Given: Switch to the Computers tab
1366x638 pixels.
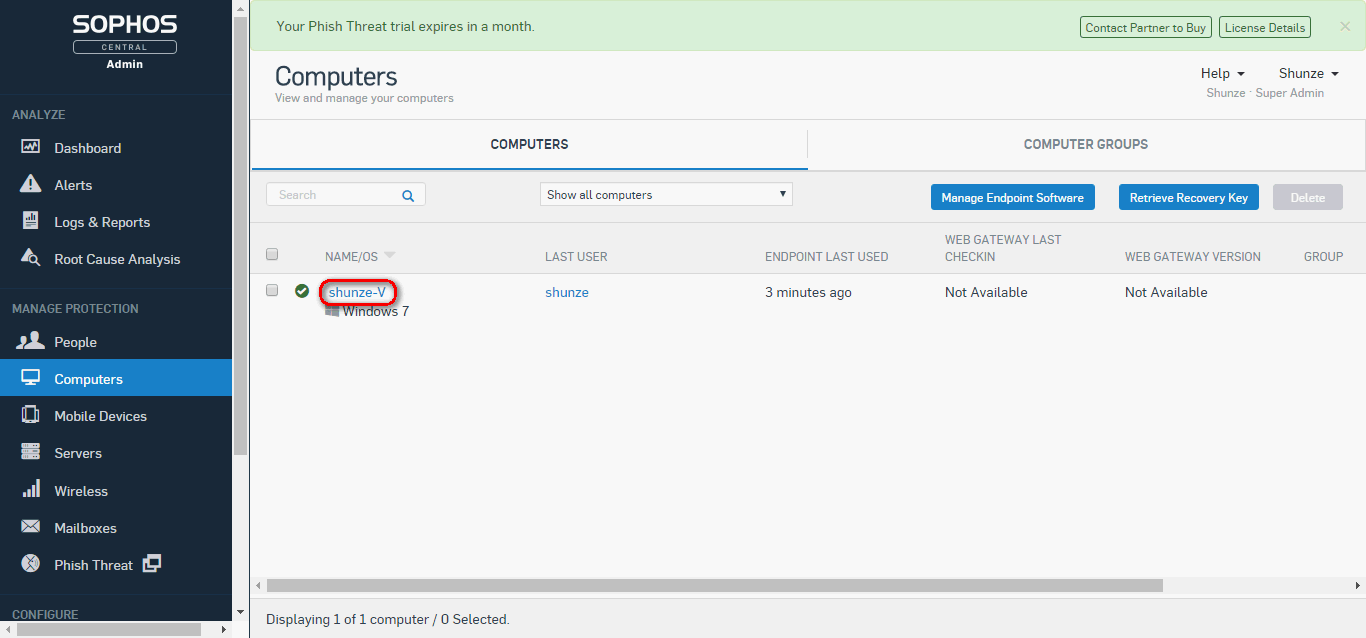Looking at the screenshot, I should click(529, 144).
